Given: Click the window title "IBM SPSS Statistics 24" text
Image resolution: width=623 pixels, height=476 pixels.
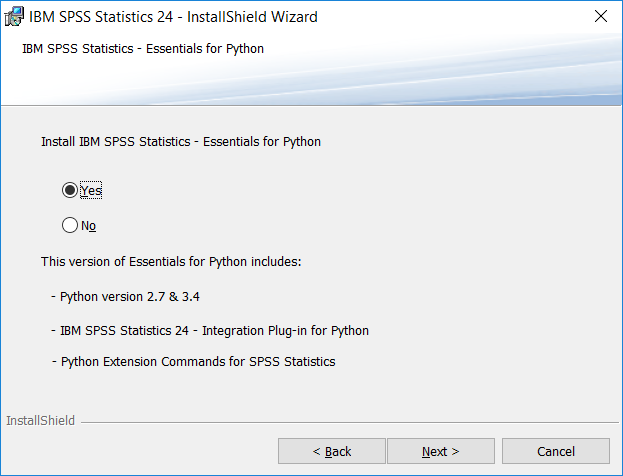Looking at the screenshot, I should point(101,17).
